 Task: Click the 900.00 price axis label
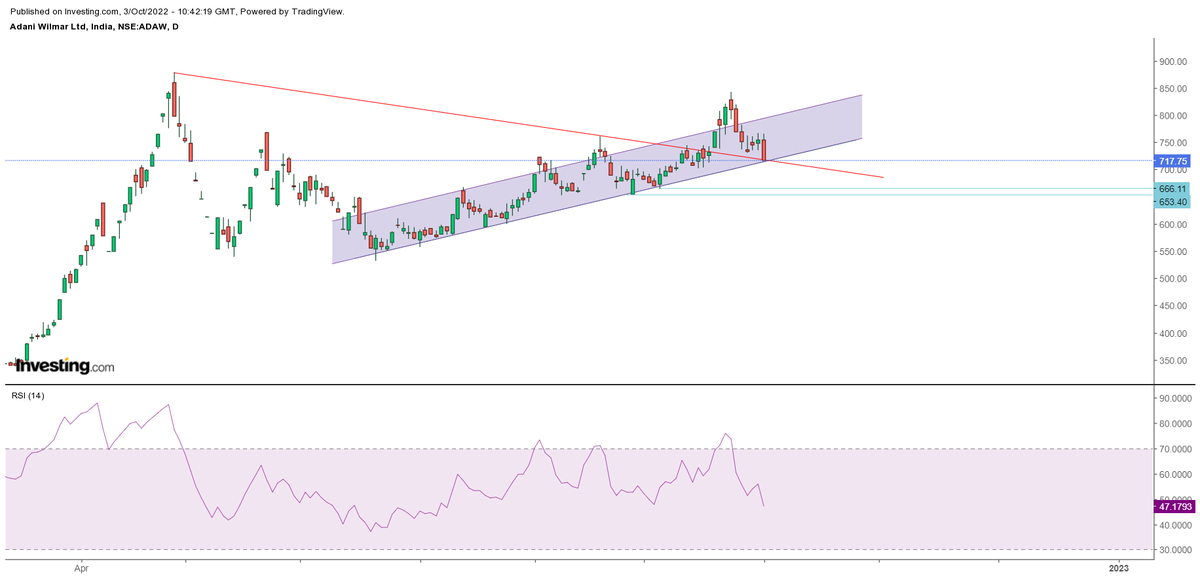[1172, 61]
